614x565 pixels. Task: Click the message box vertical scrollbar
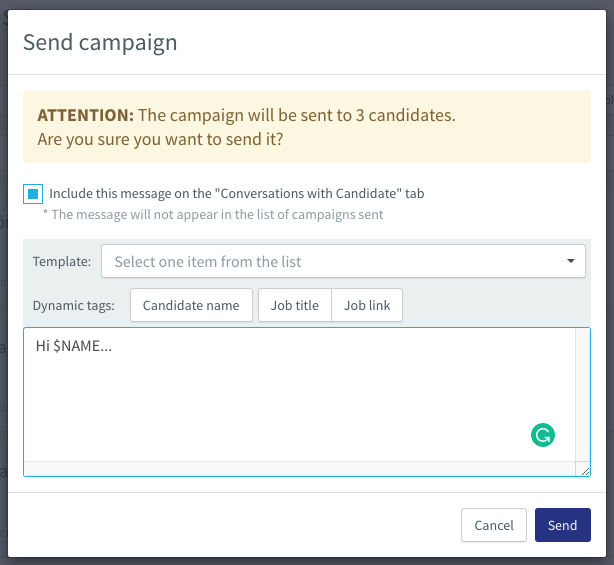point(582,395)
